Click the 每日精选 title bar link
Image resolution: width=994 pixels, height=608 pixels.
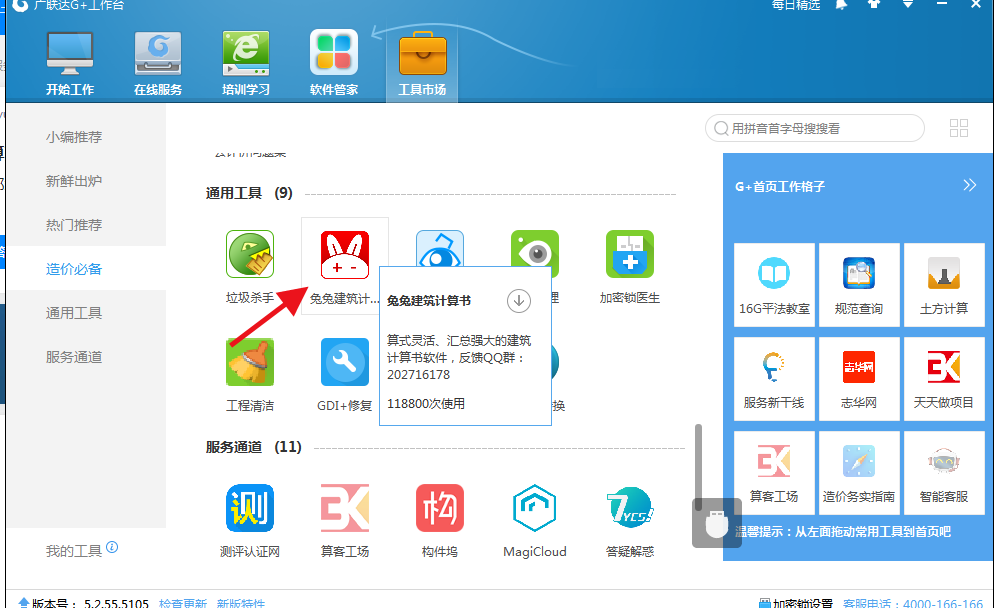pos(796,5)
